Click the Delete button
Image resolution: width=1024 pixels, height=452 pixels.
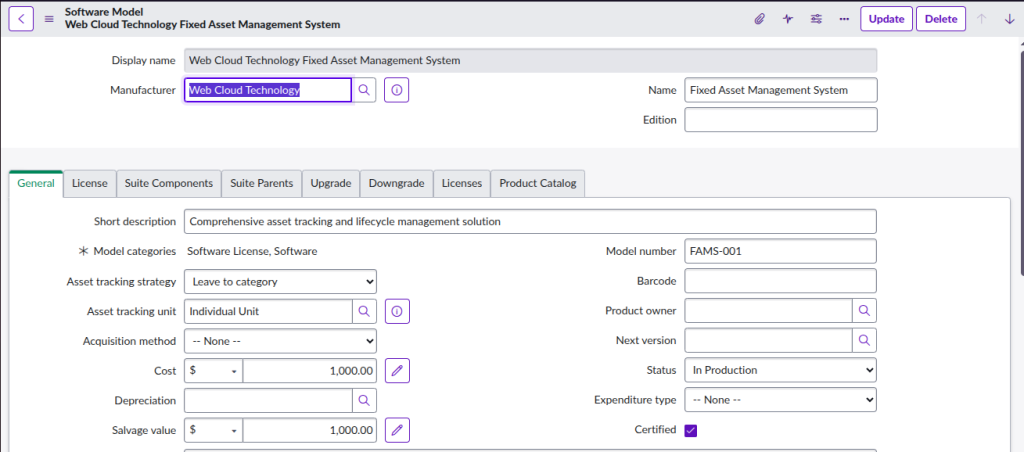(x=940, y=19)
